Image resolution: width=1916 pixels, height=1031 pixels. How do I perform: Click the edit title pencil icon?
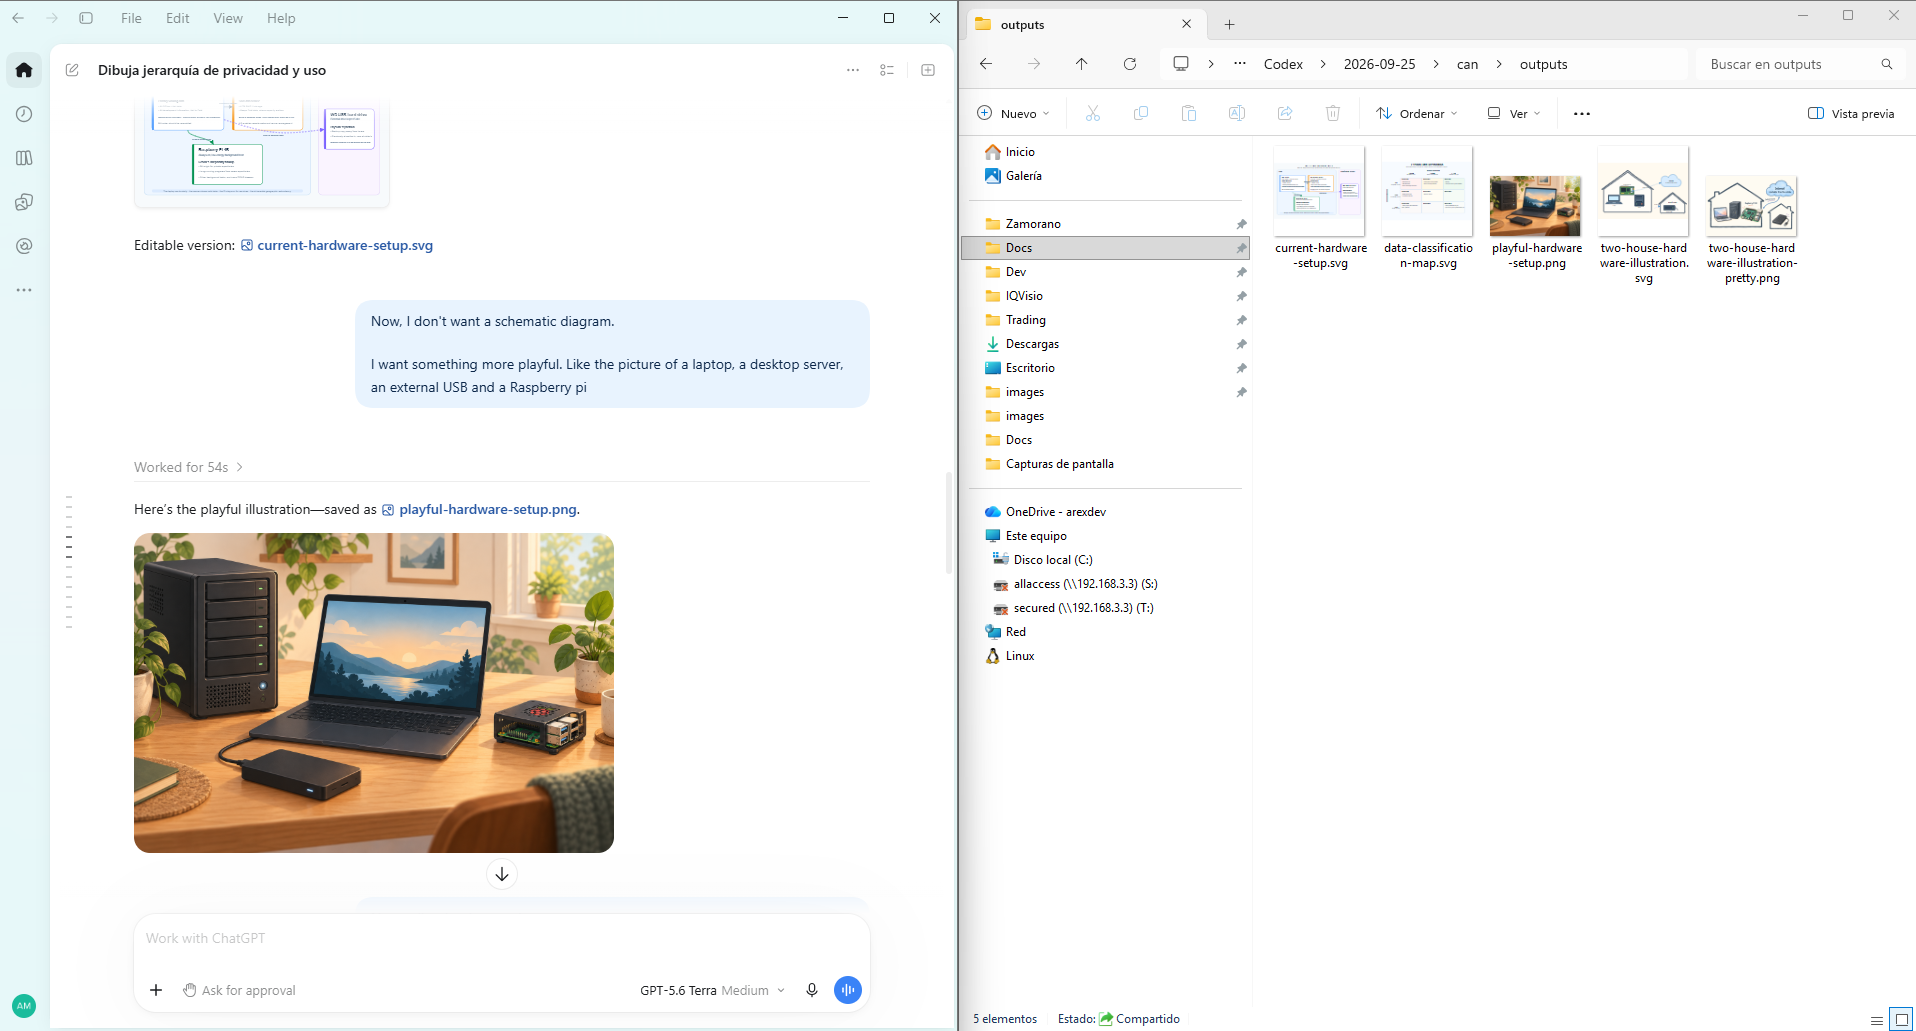(x=72, y=70)
